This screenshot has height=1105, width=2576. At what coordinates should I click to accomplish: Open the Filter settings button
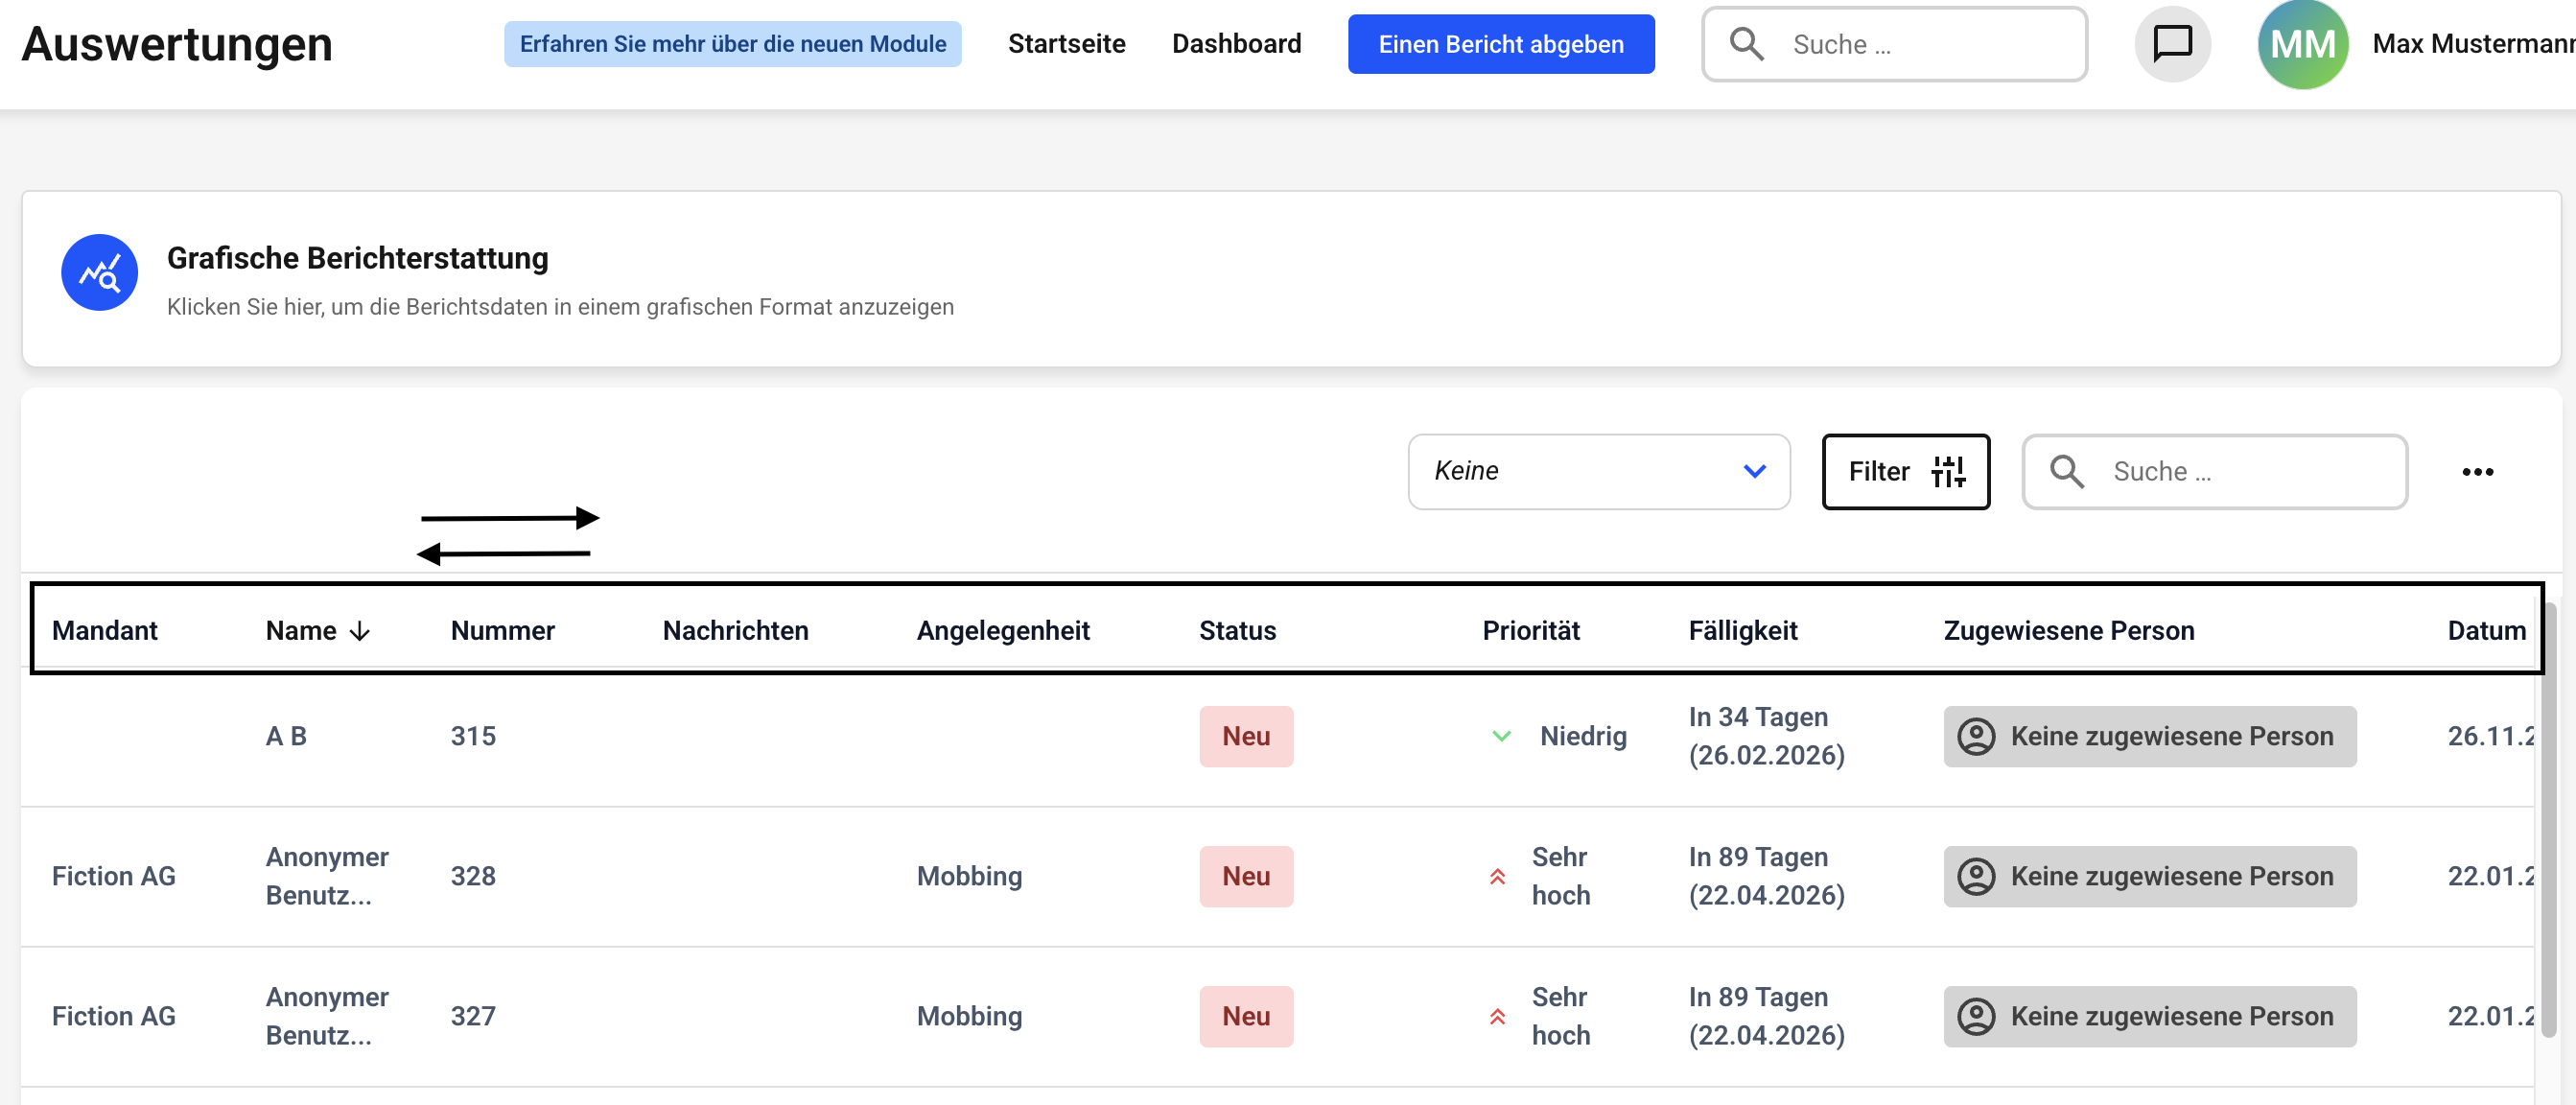tap(1905, 471)
